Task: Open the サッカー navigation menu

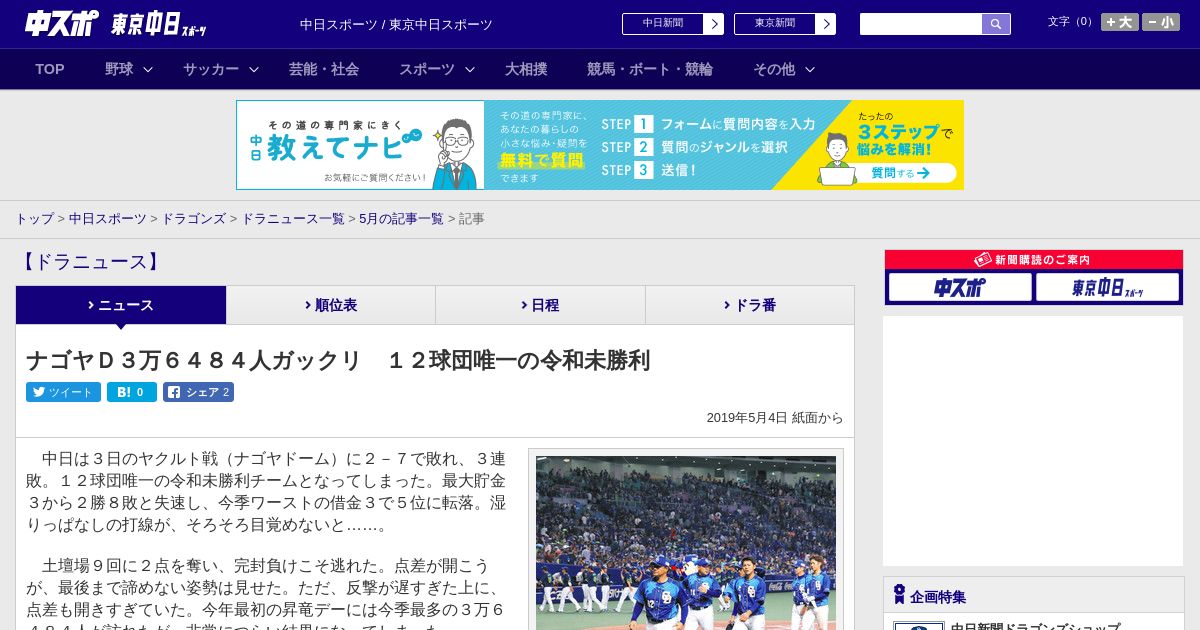Action: pos(211,69)
